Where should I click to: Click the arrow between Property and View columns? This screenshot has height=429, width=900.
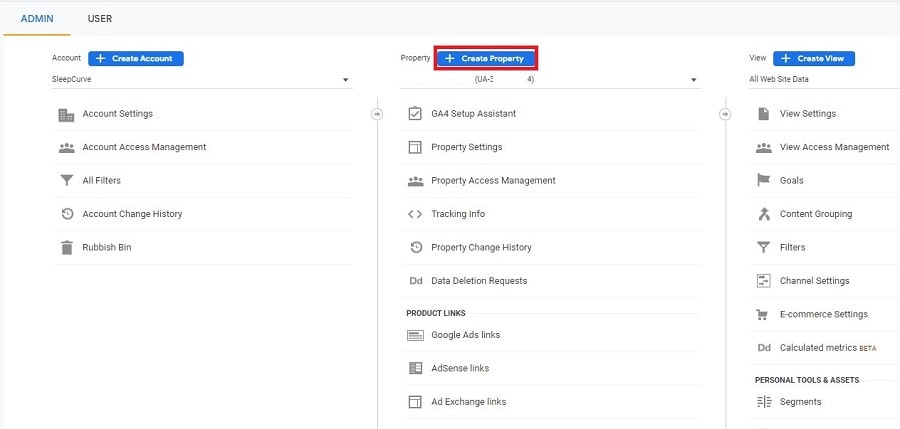(x=725, y=114)
